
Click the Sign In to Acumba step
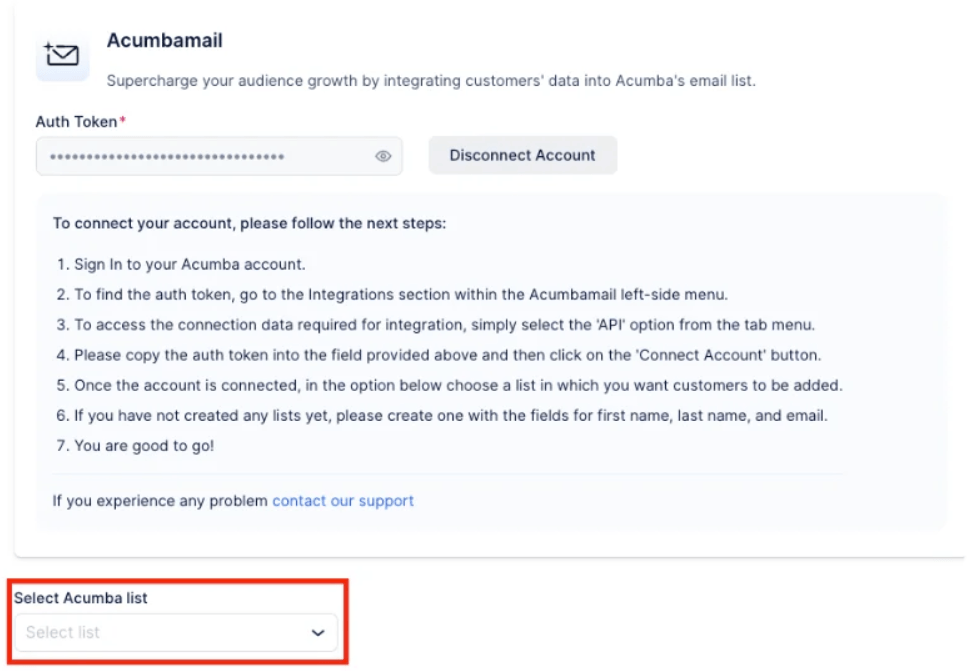click(x=190, y=265)
